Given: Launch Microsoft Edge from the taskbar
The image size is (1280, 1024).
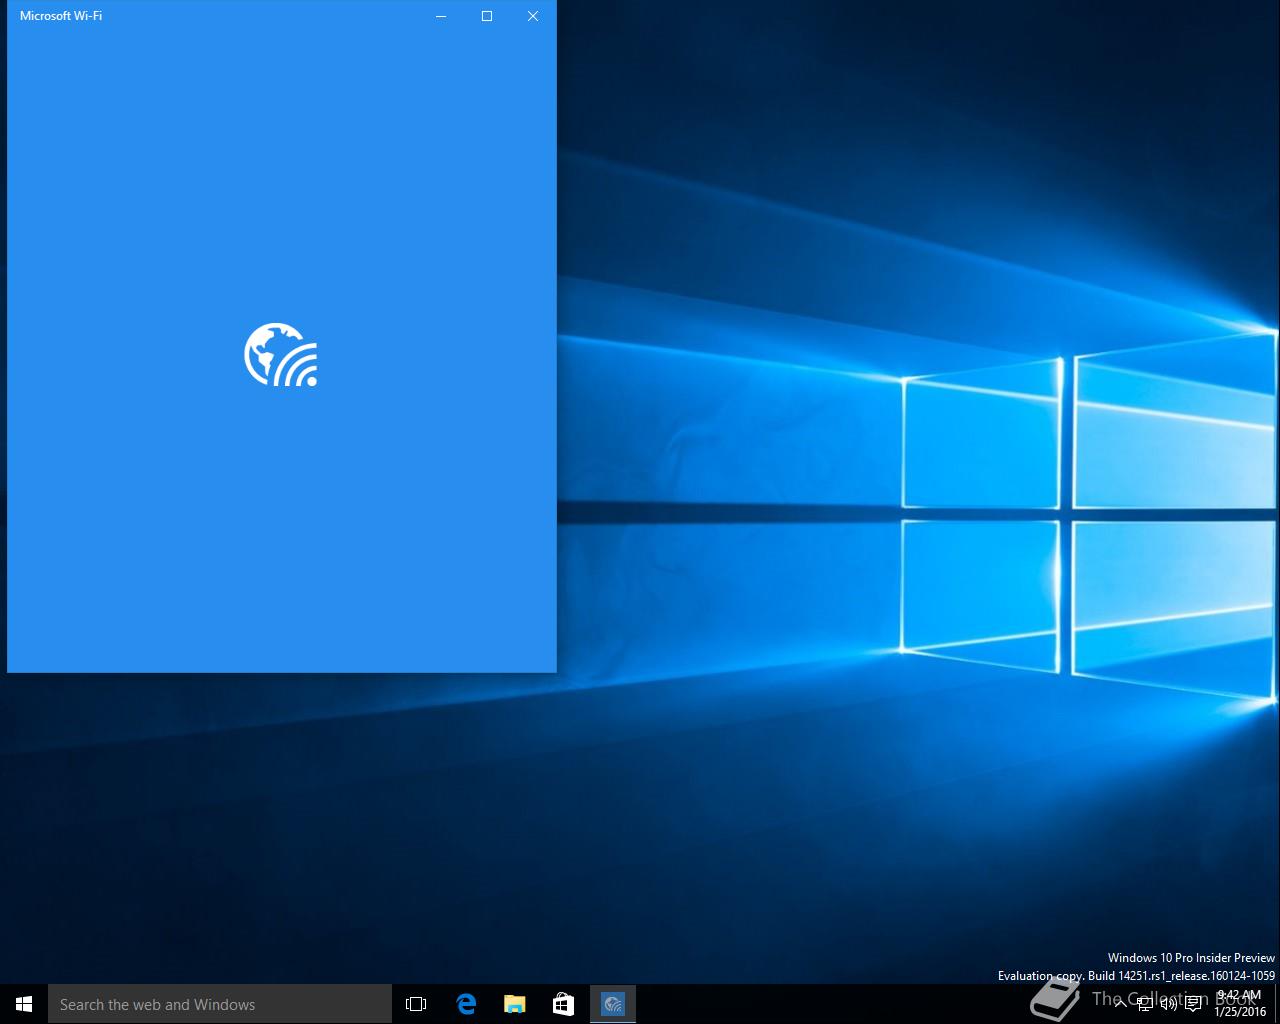Looking at the screenshot, I should (x=466, y=1004).
